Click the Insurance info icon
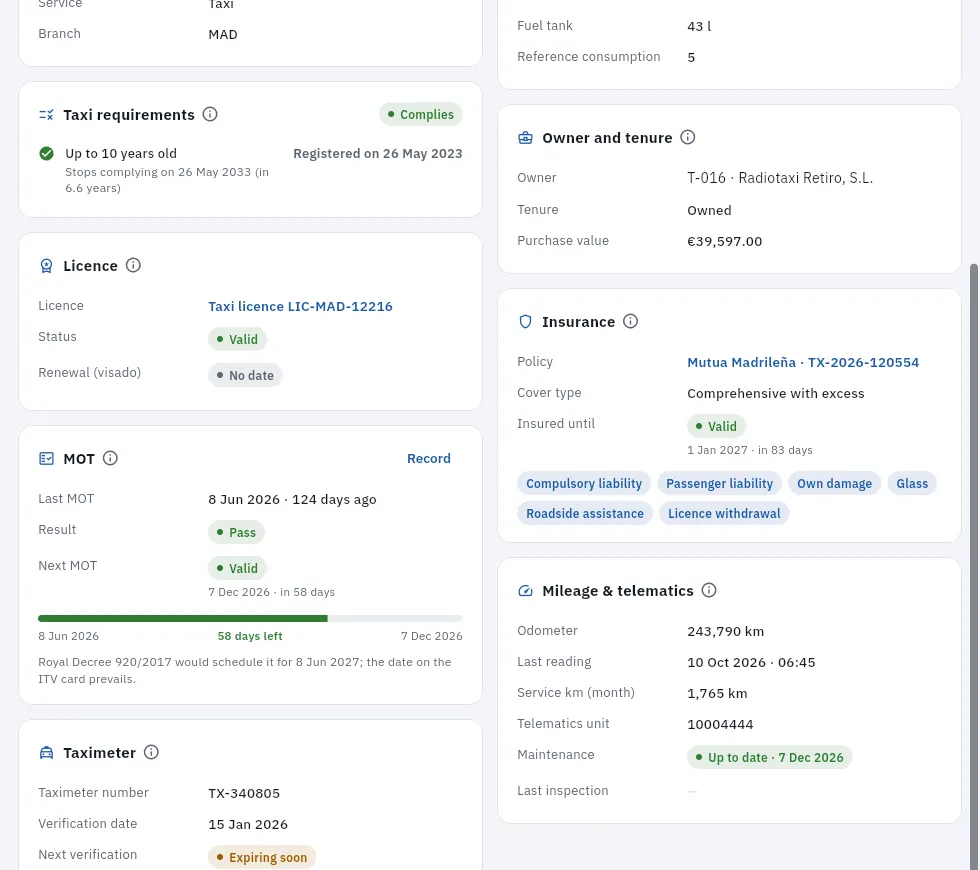 631,321
